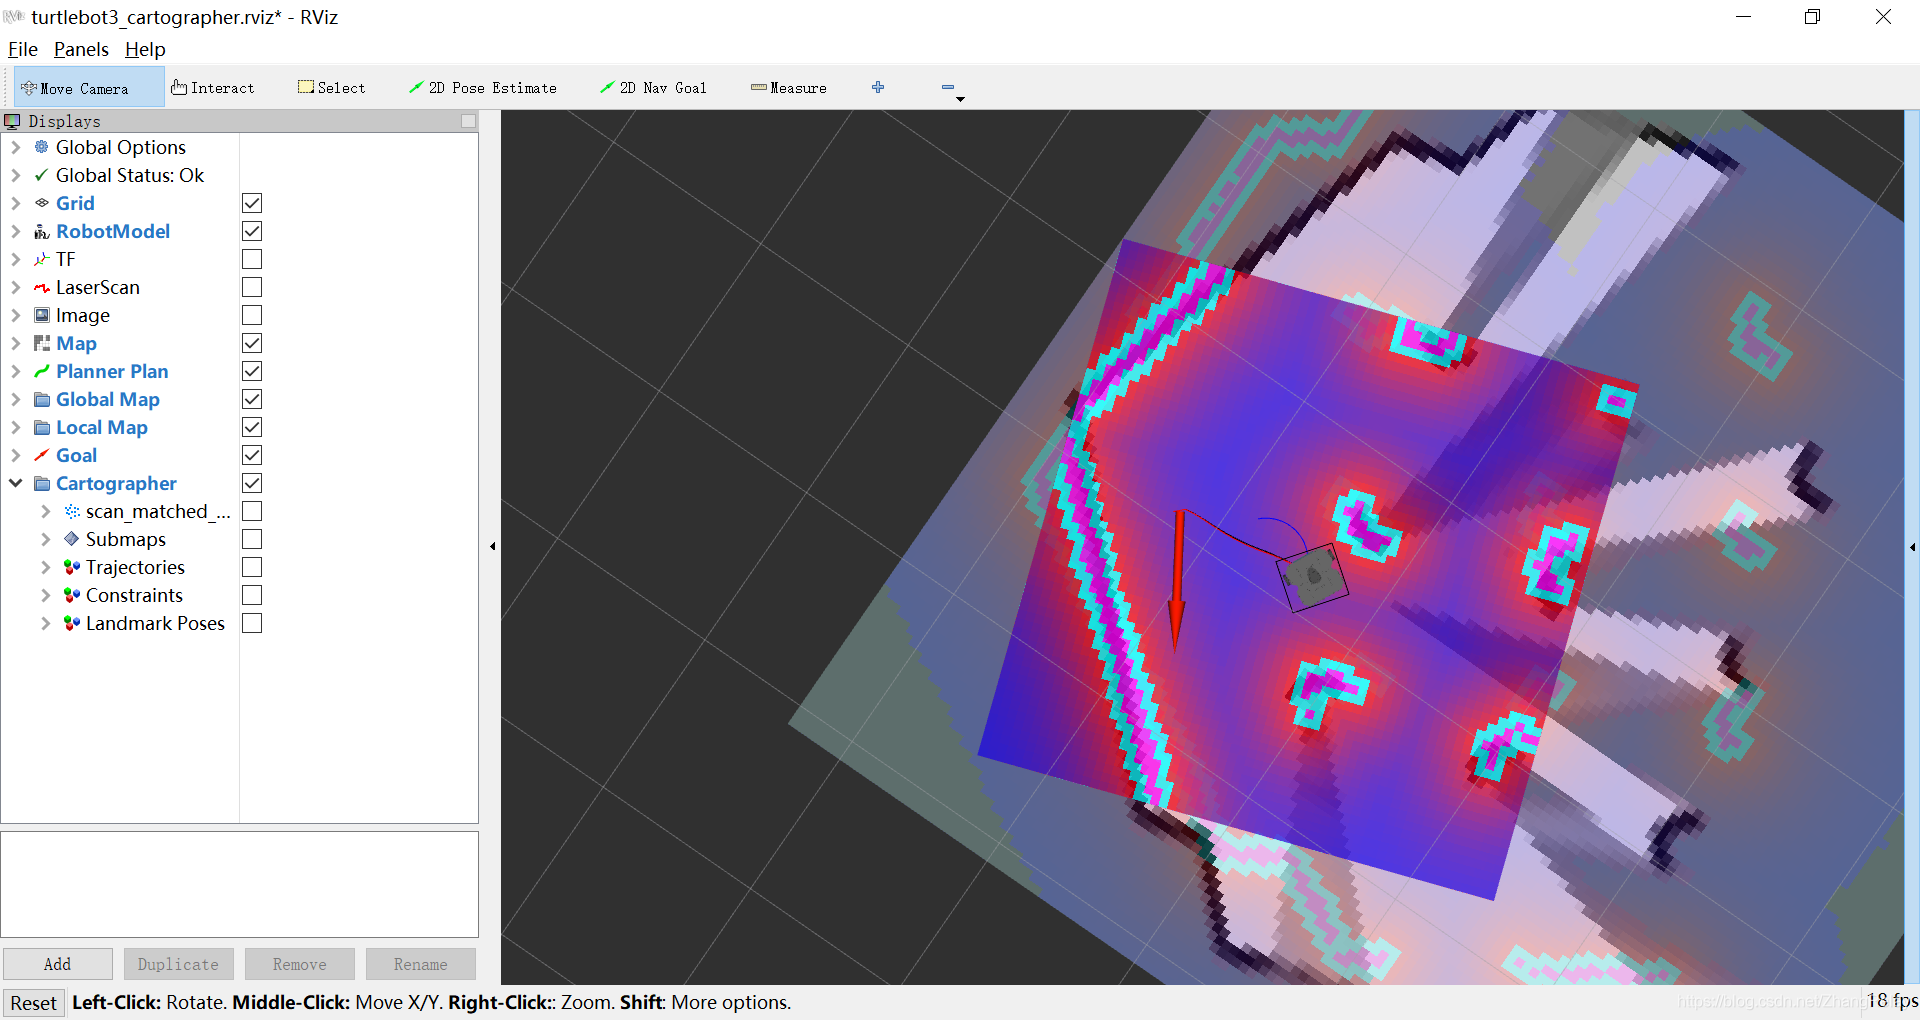Click the right-side panel splitter arrow
Viewport: 1920px width, 1020px height.
tap(1912, 547)
